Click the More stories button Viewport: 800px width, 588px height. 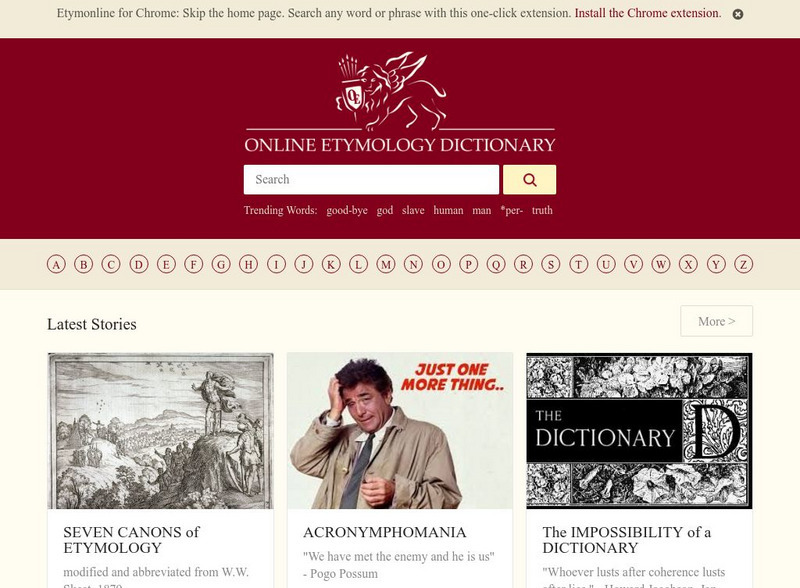tap(716, 321)
